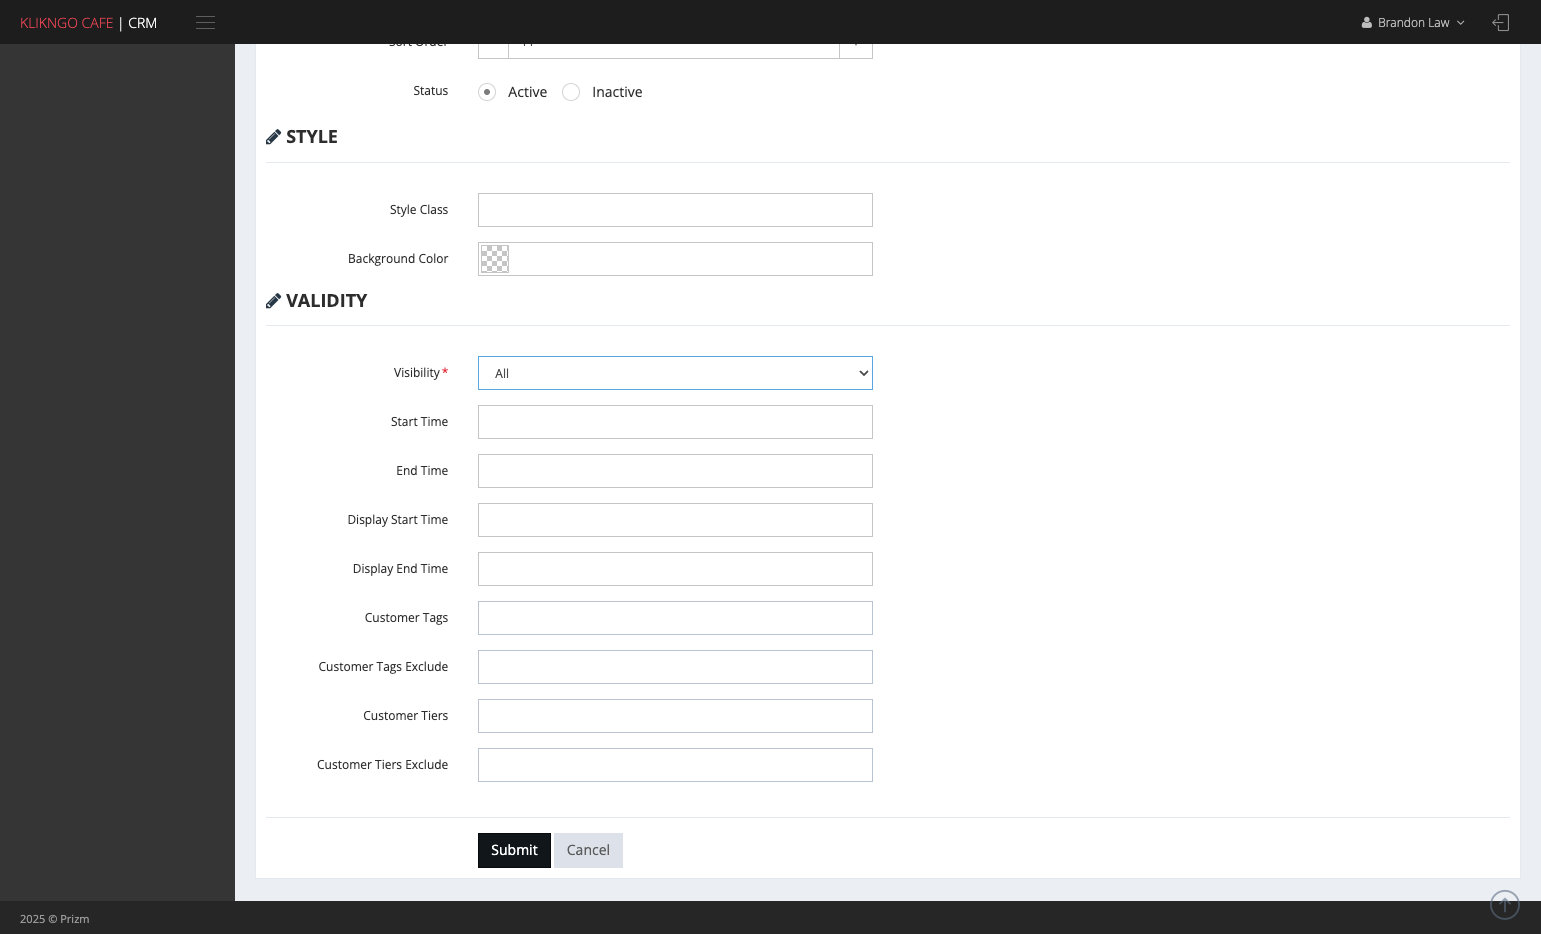
Task: Click the Customer Tiers Exclude field
Action: pyautogui.click(x=675, y=765)
